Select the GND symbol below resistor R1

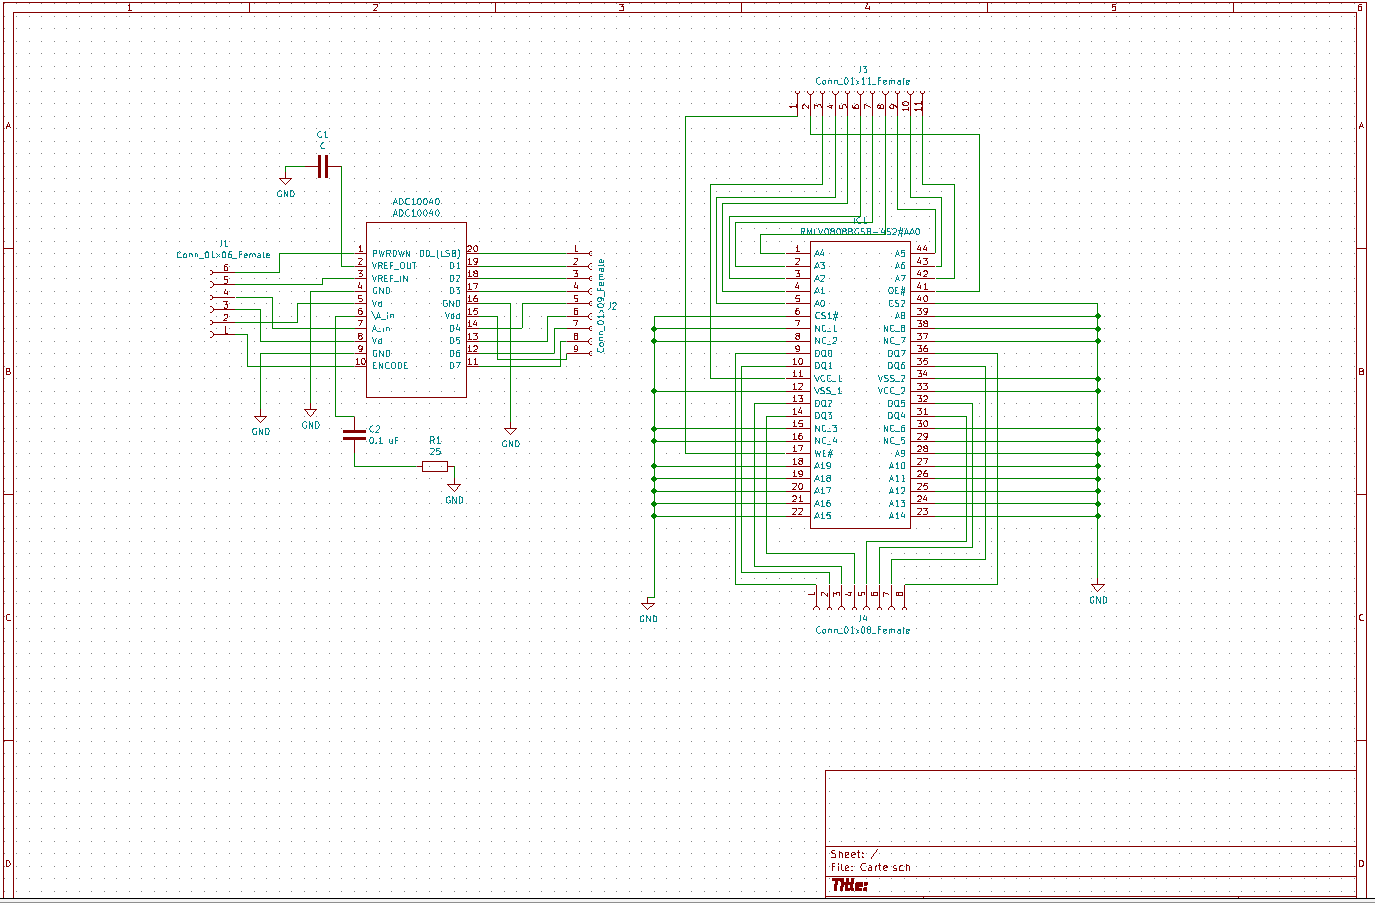[454, 489]
